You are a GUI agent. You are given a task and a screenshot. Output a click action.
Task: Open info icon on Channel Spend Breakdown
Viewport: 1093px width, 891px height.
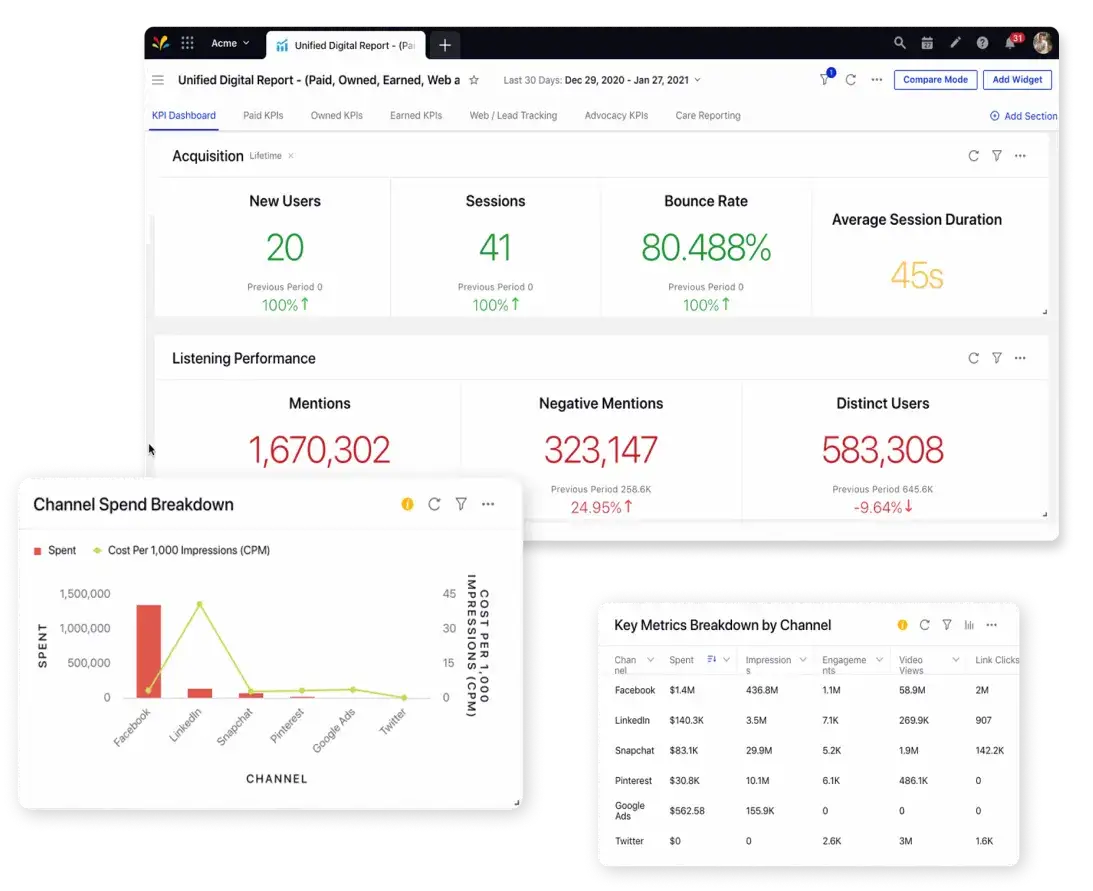407,504
